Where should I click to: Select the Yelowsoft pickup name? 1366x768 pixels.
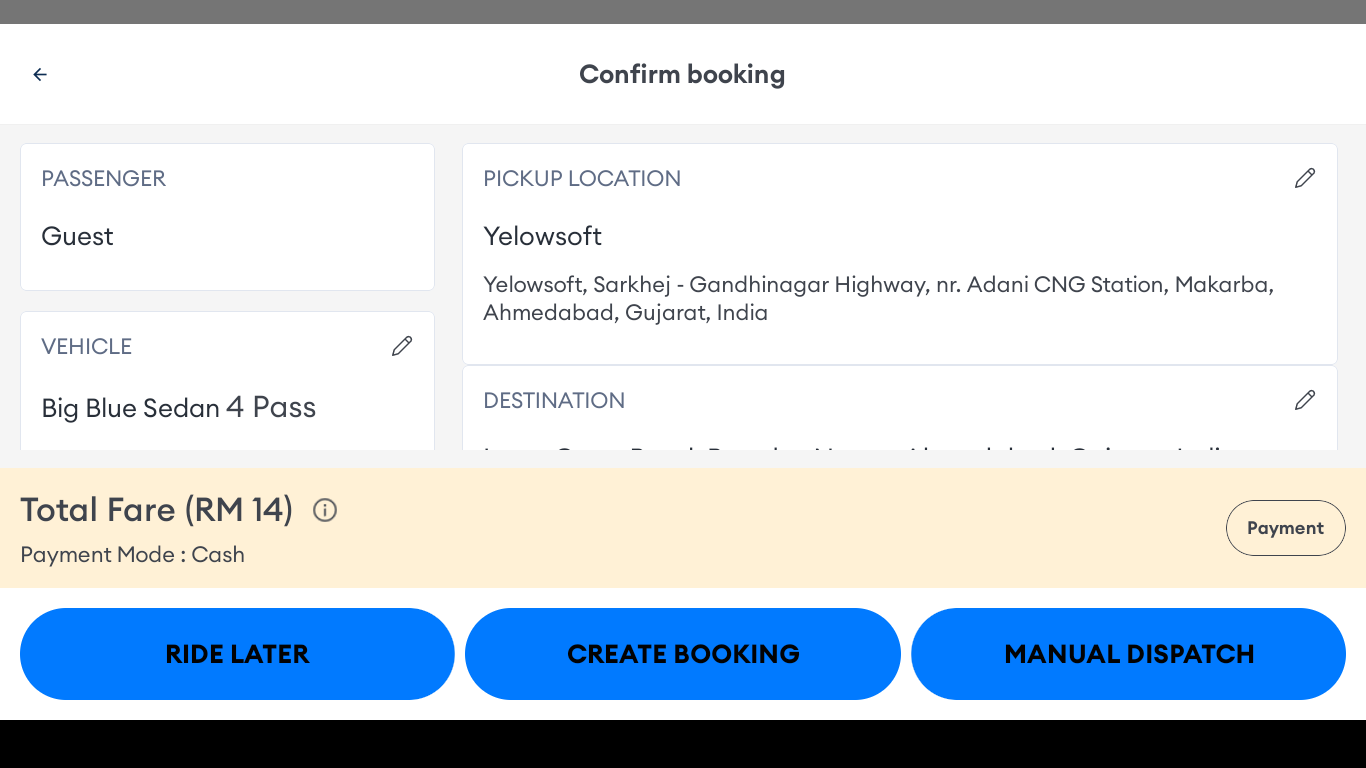[x=542, y=236]
